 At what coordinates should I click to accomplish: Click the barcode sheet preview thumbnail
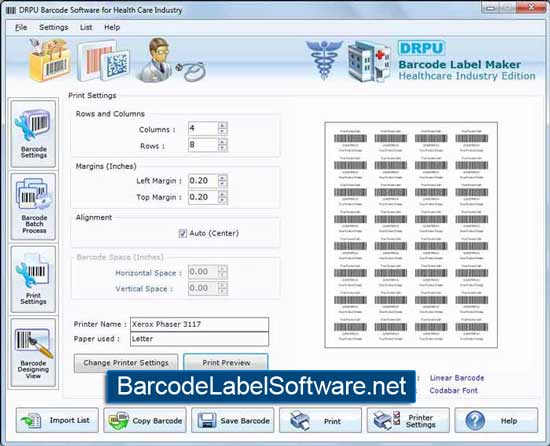point(411,235)
